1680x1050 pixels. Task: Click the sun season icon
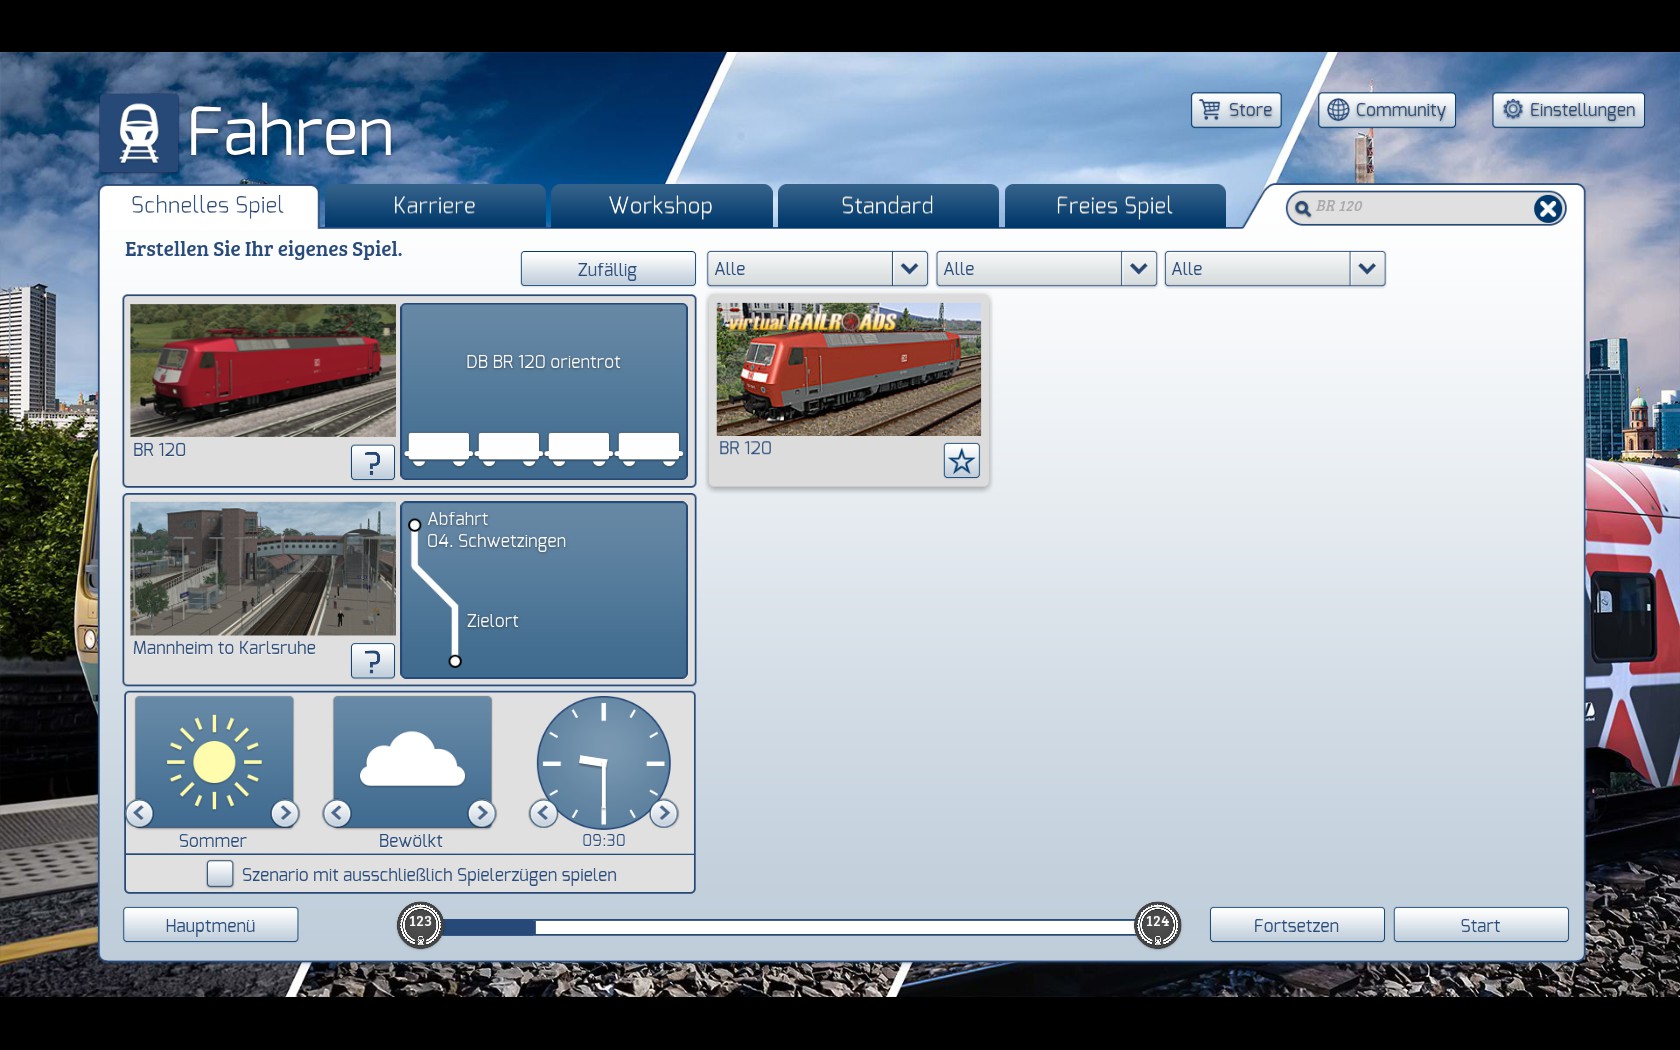click(214, 762)
